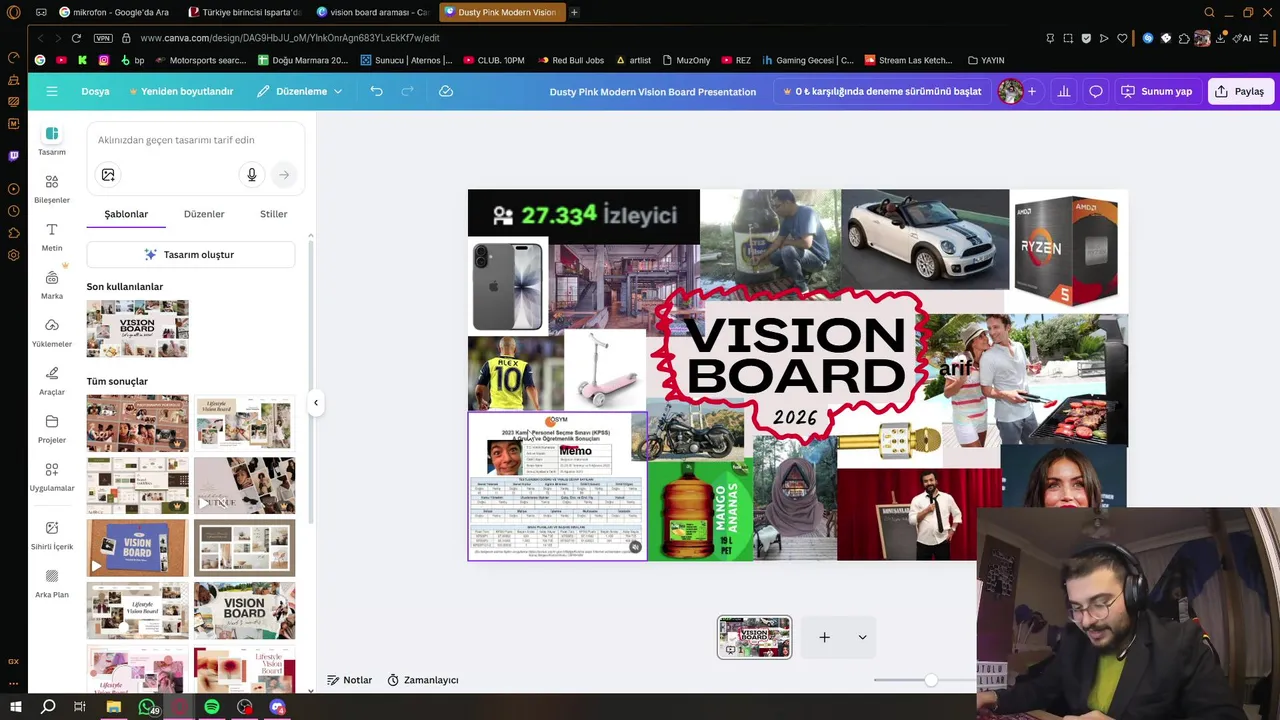The height and width of the screenshot is (720, 1280).
Task: Open the Uygulamalar apps panel
Action: pos(52,477)
